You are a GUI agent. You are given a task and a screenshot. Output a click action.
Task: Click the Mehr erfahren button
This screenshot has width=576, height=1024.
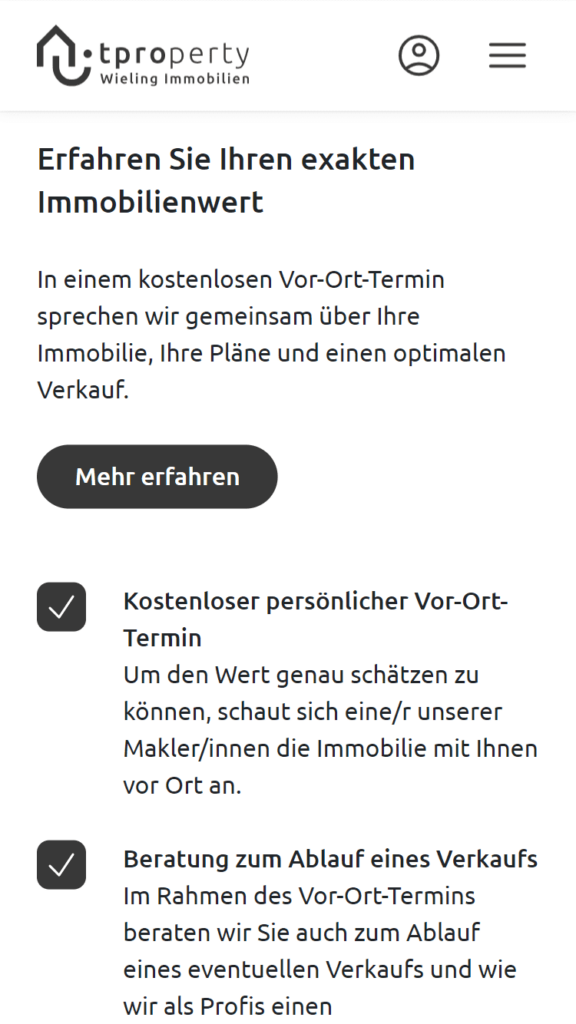click(x=157, y=477)
